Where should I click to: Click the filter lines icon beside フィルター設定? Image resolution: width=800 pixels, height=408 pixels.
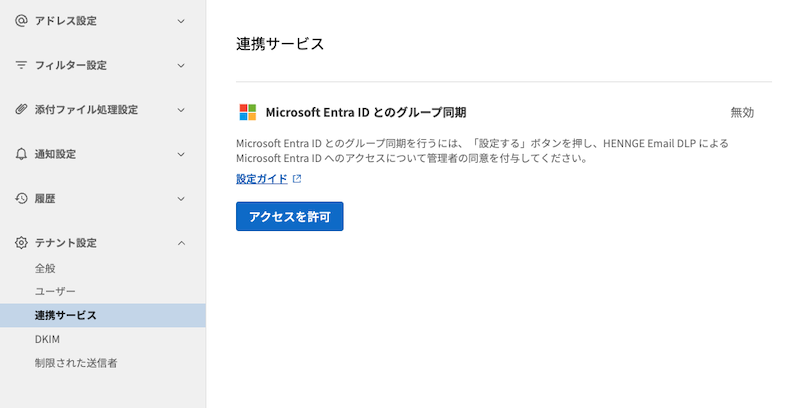[x=21, y=65]
